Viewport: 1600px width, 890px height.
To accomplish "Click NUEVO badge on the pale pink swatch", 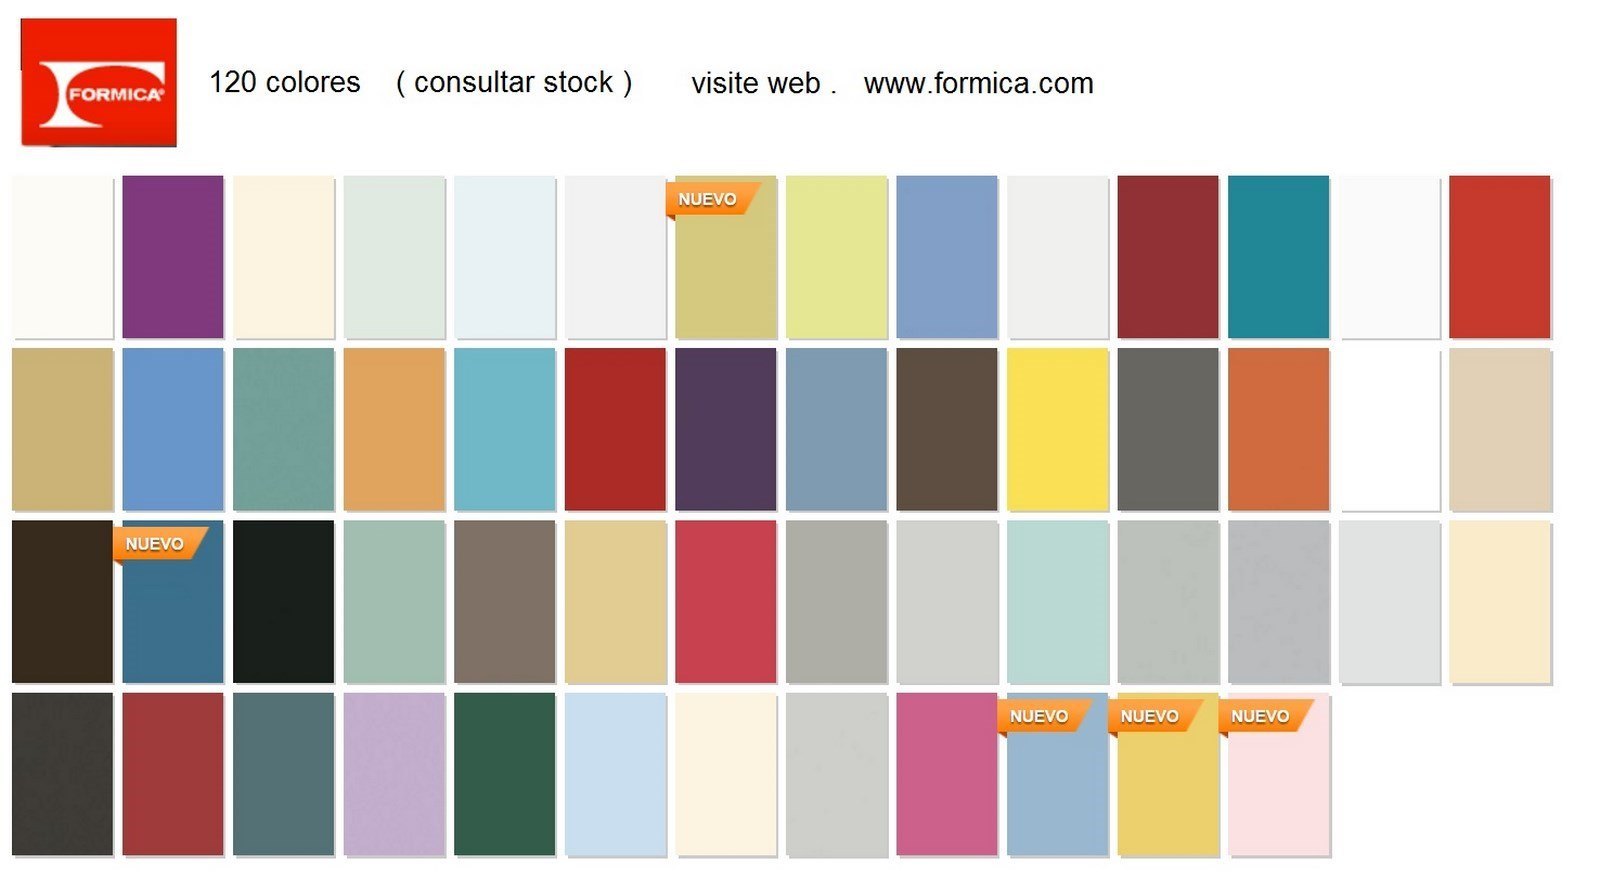I will (x=1260, y=716).
